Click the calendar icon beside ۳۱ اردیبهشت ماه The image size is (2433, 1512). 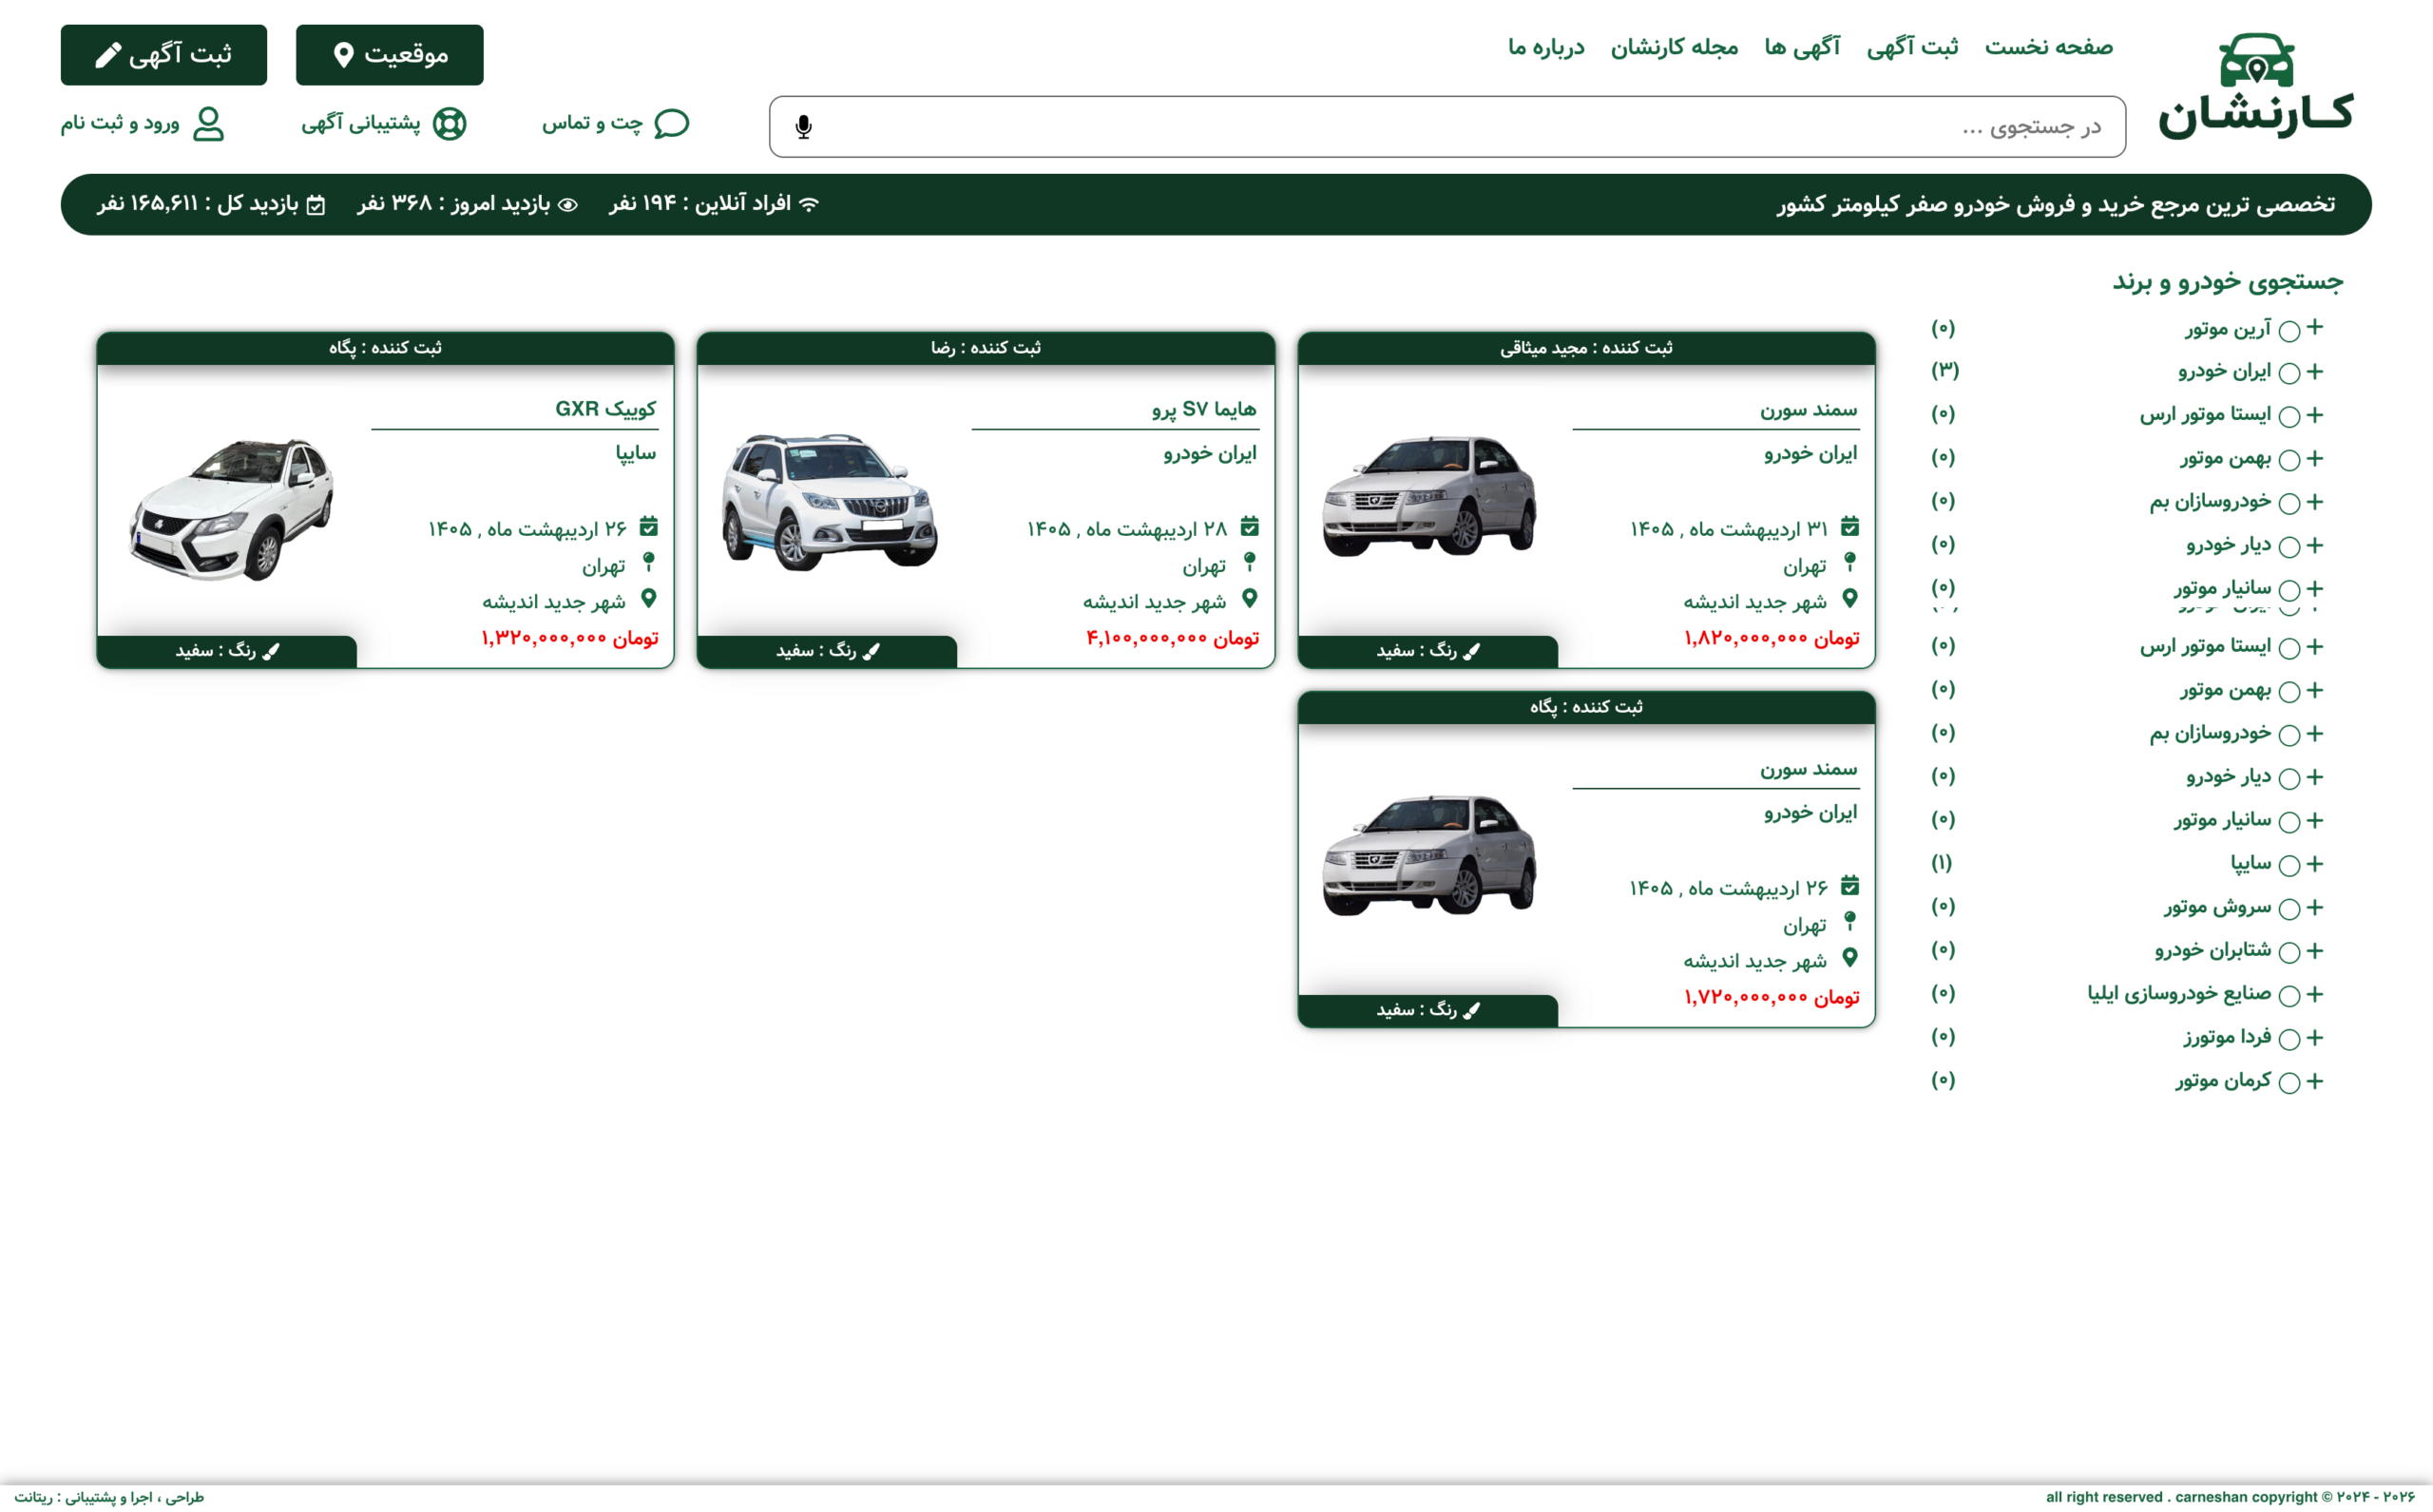click(1850, 526)
